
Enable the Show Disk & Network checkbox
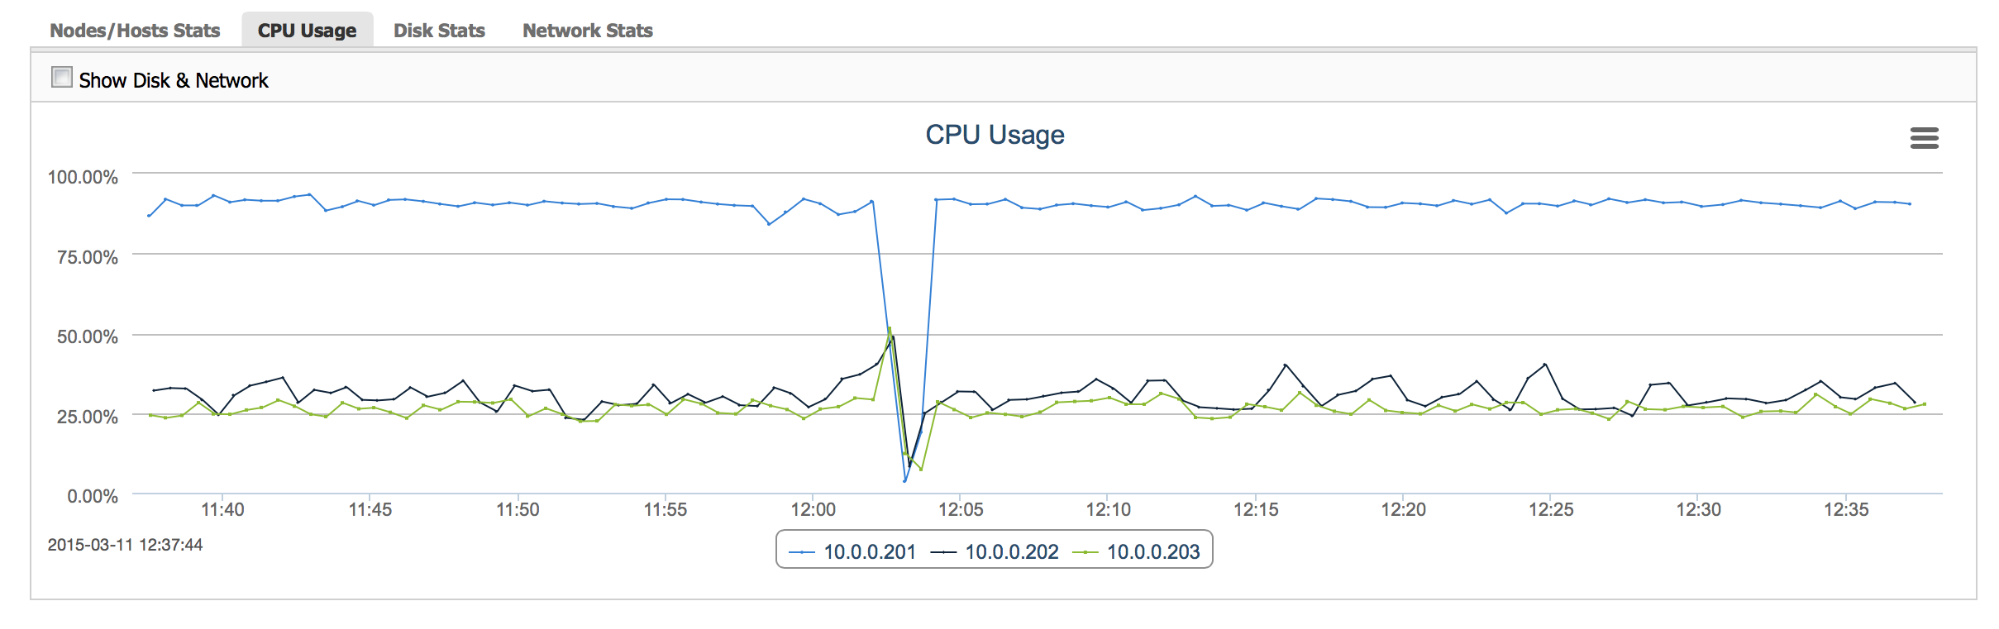(x=62, y=78)
